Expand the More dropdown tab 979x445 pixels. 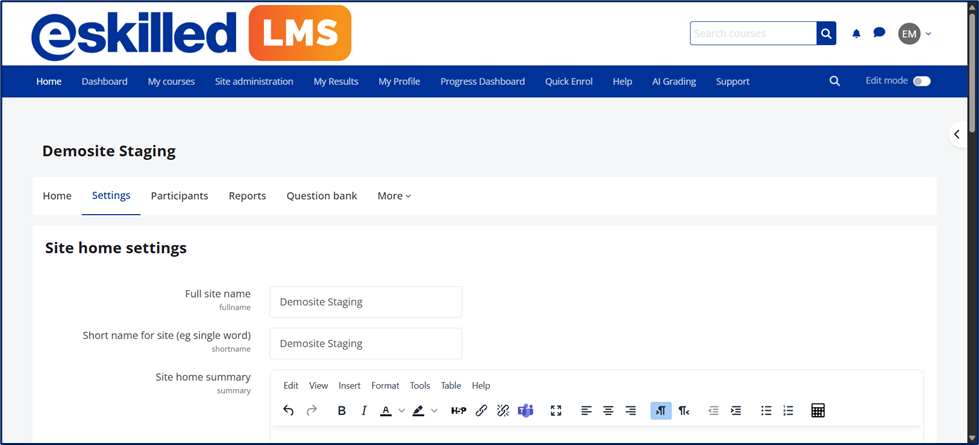394,196
